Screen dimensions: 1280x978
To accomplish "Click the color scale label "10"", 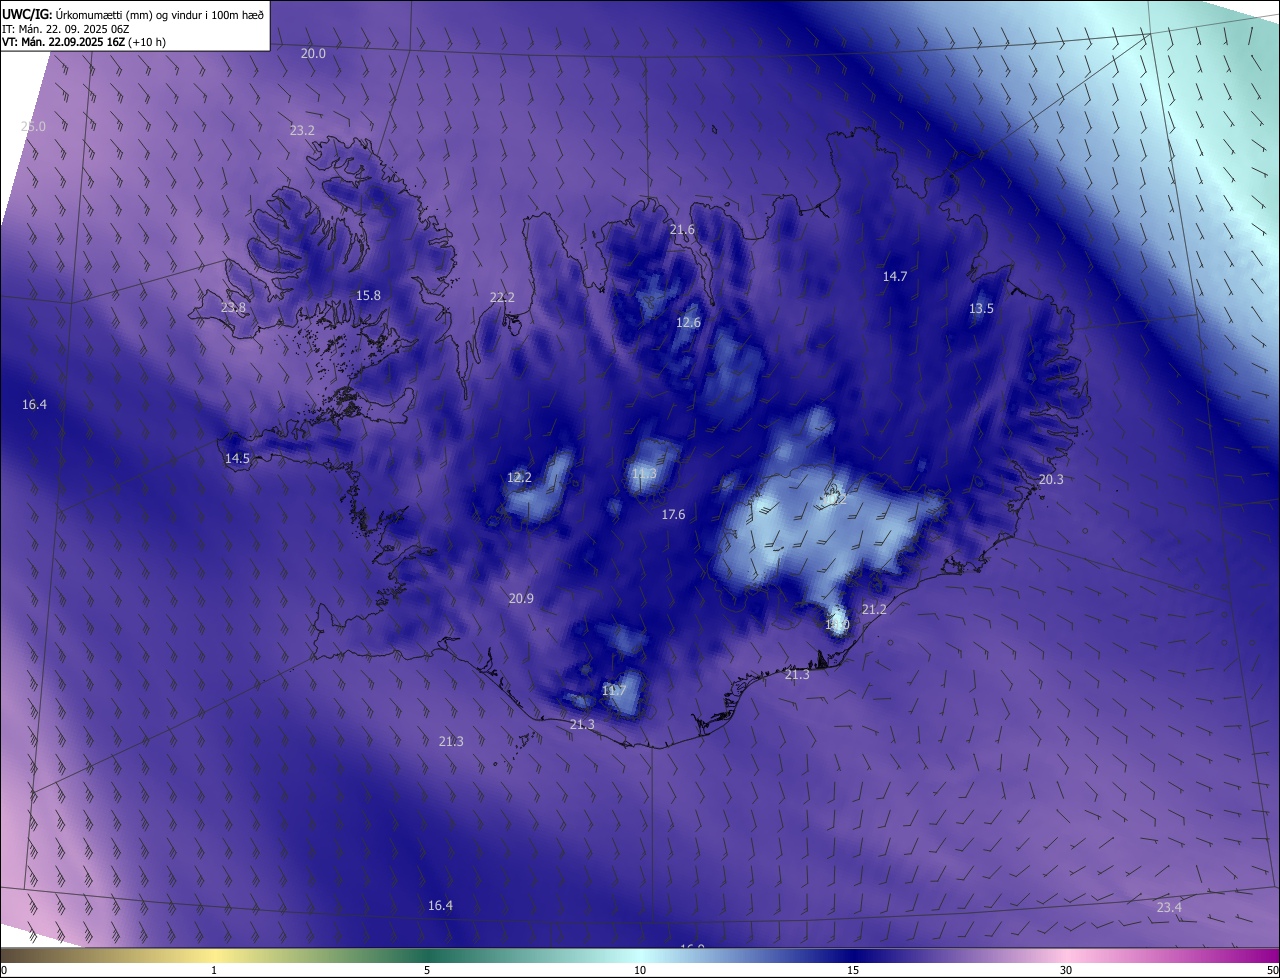I will (x=640, y=970).
